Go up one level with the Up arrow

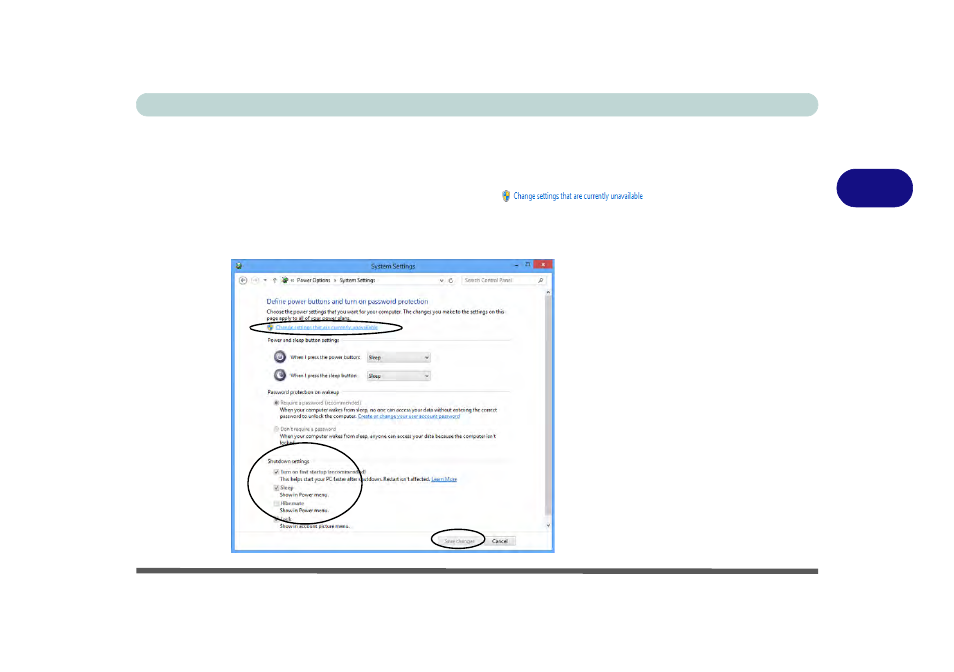pyautogui.click(x=274, y=280)
